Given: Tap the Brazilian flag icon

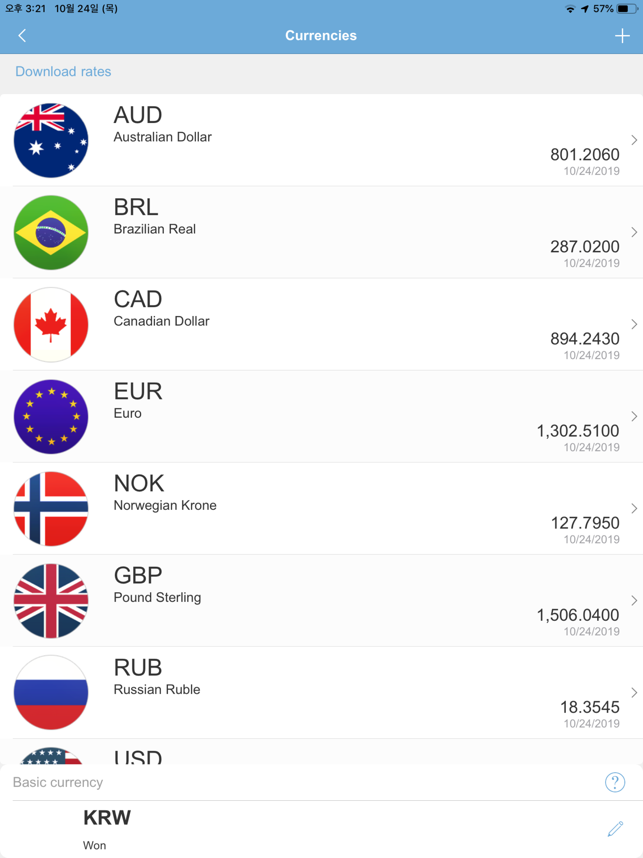Looking at the screenshot, I should (x=51, y=233).
